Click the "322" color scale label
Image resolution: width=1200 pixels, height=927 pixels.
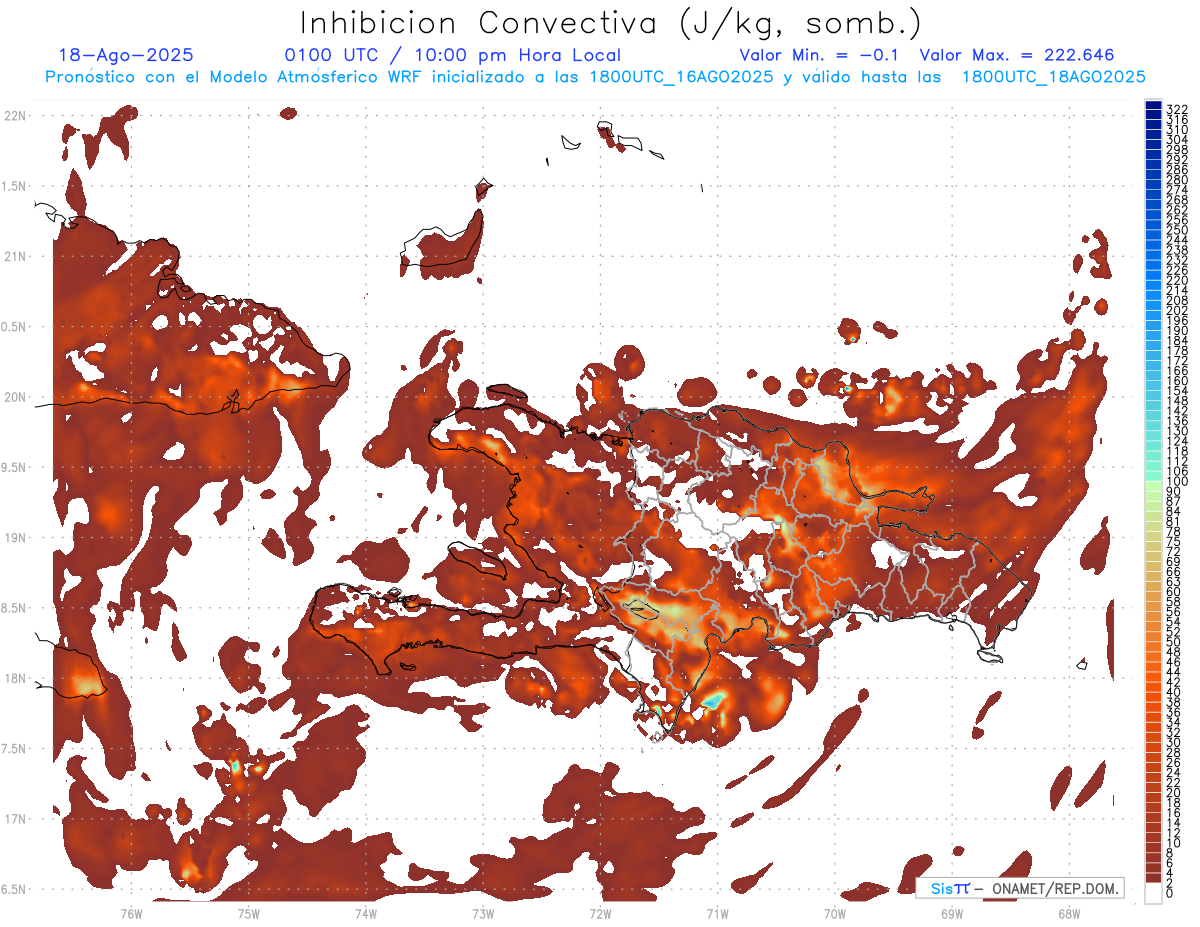pos(1177,108)
